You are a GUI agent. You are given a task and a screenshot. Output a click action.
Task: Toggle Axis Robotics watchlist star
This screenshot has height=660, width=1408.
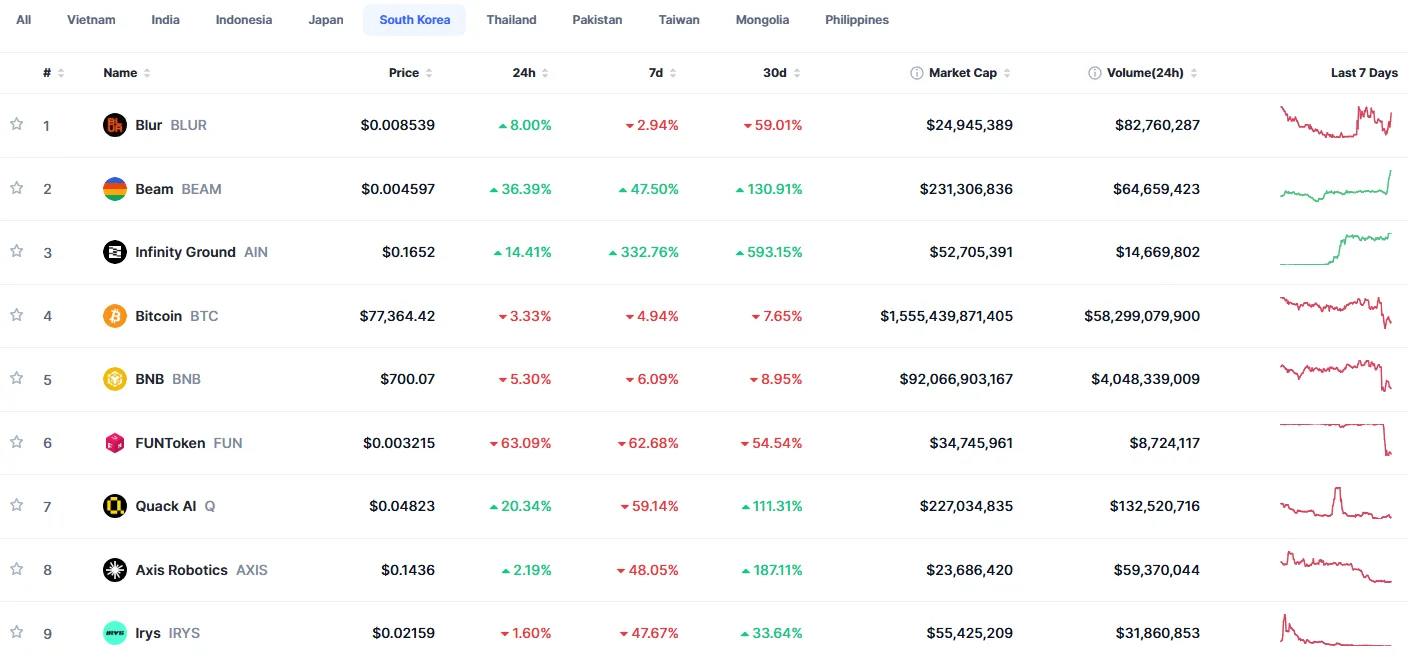pos(16,569)
